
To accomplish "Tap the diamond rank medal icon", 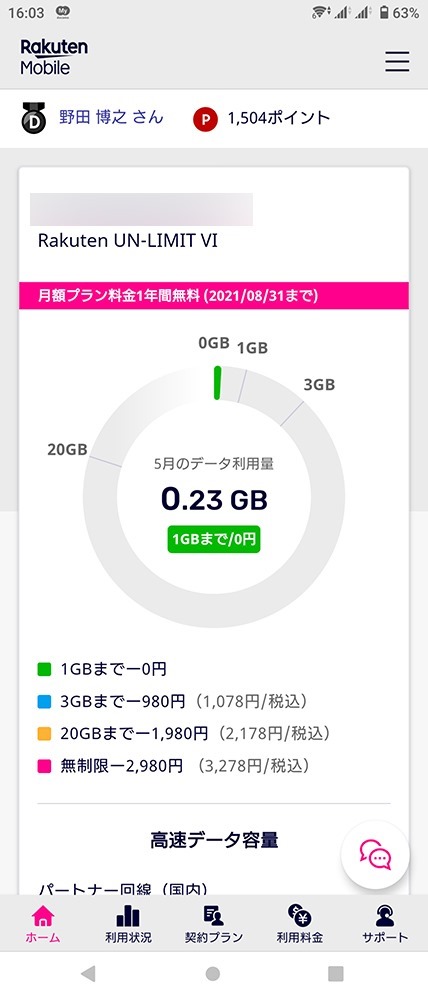I will [x=34, y=117].
